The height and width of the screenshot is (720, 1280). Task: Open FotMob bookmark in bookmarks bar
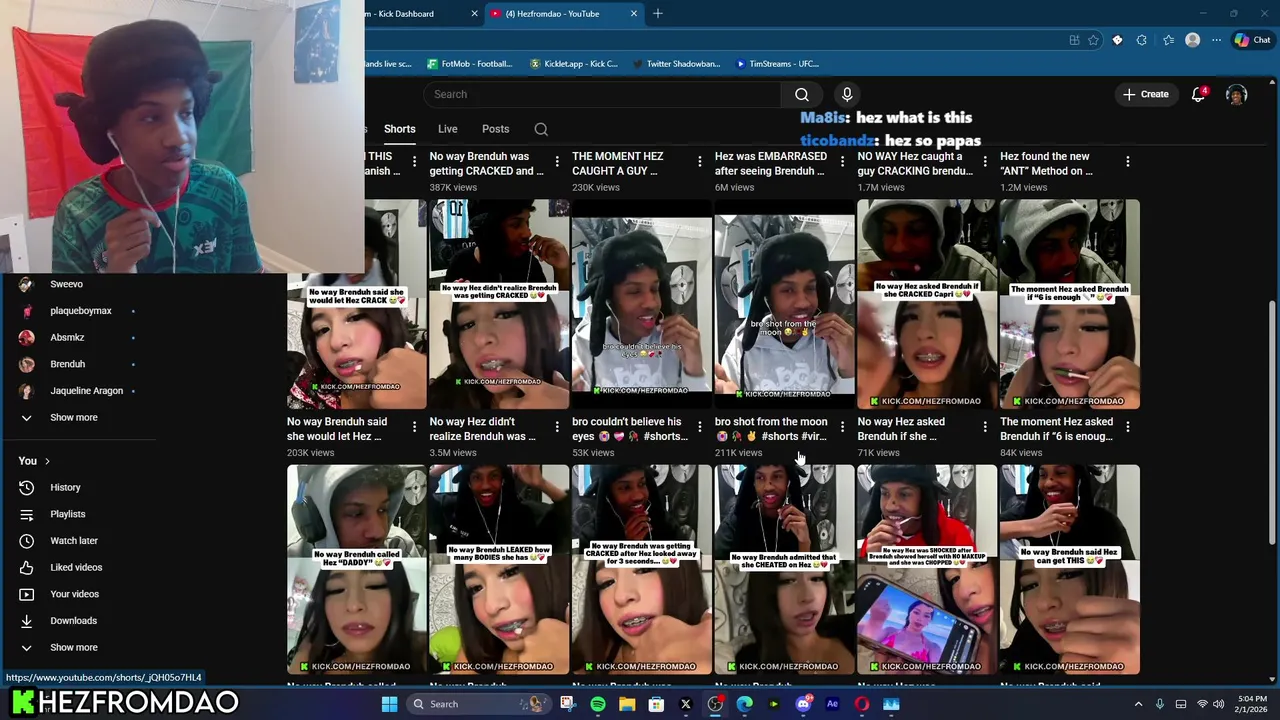(469, 64)
